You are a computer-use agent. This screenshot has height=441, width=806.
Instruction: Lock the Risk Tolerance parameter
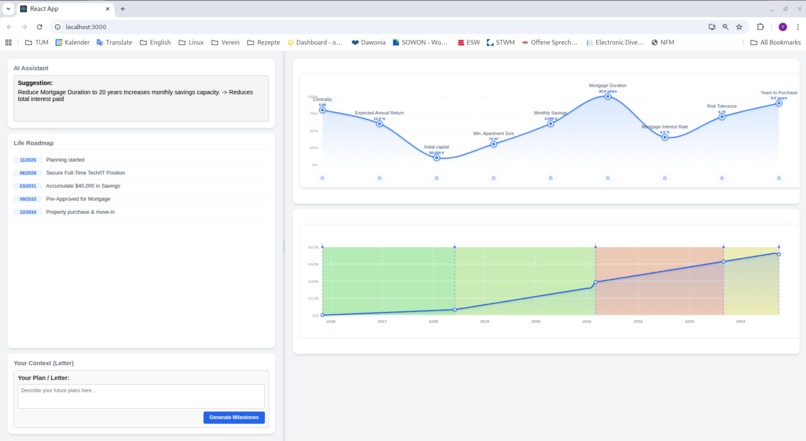[x=722, y=178]
